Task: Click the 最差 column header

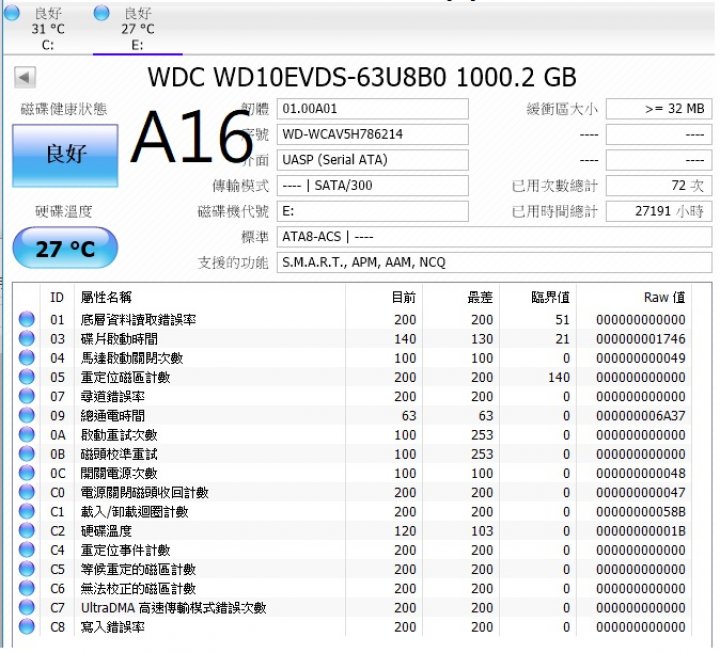Action: click(480, 298)
